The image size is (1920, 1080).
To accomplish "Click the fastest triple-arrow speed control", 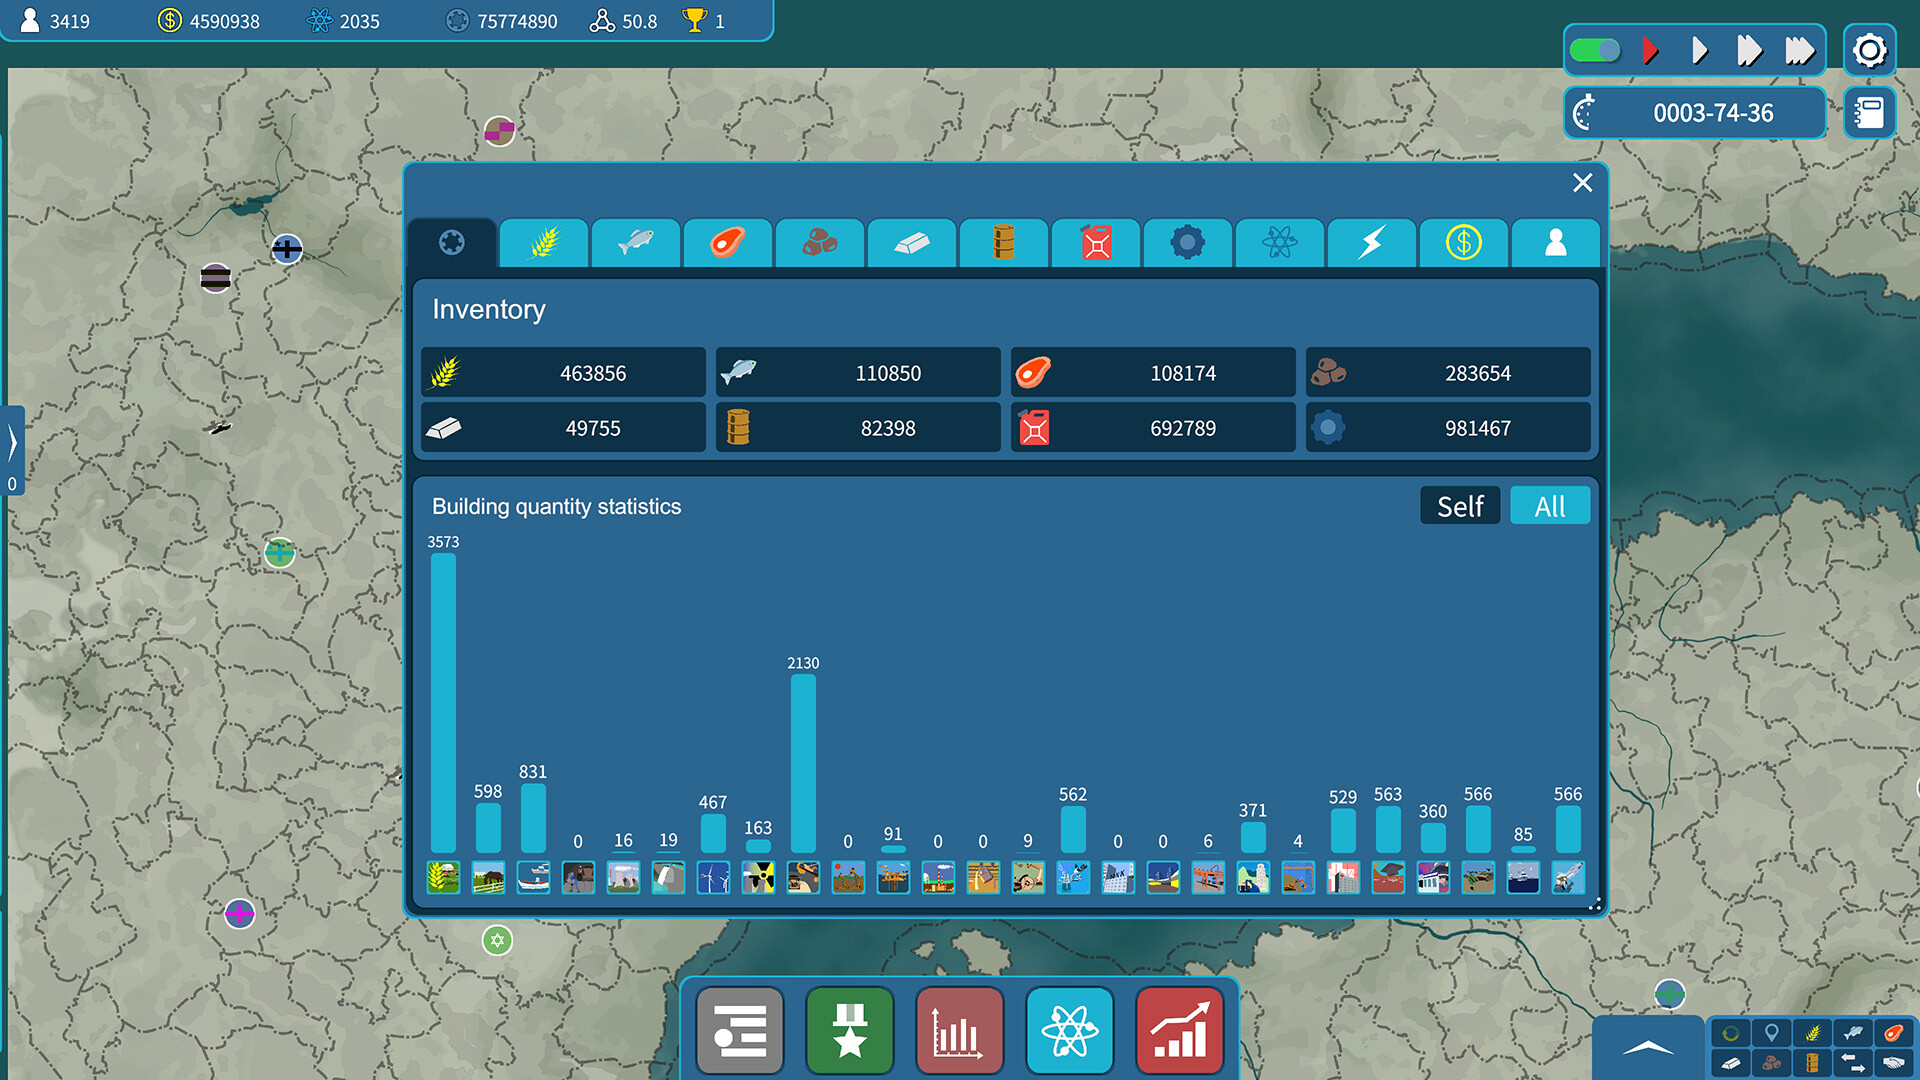I will [x=1801, y=50].
